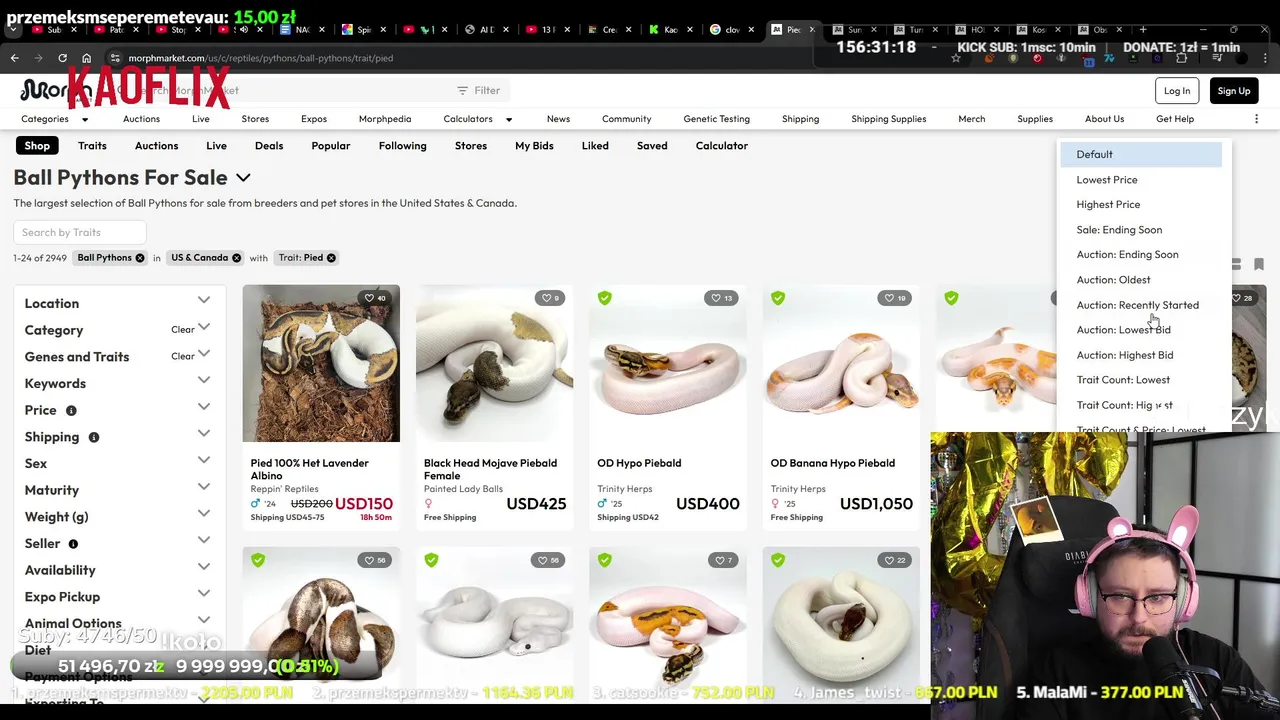Click the heart icon showing 56 on the white python card
Image resolution: width=1280 pixels, height=720 pixels.
click(x=542, y=560)
